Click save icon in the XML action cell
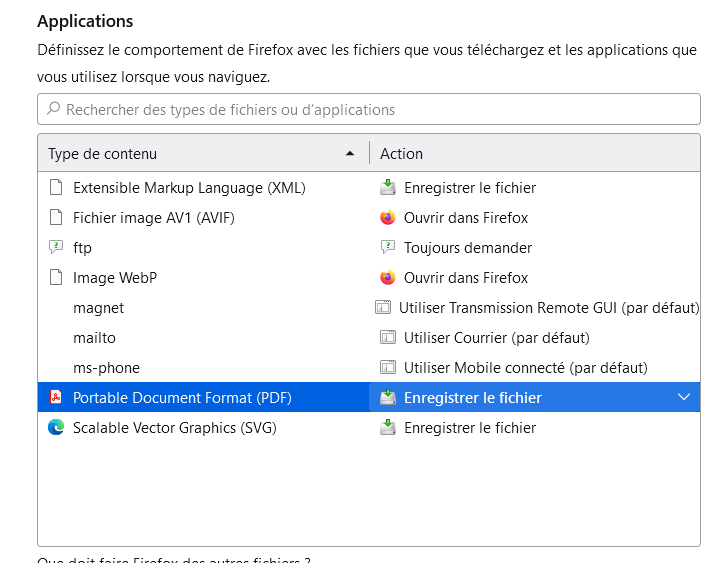 [x=388, y=188]
